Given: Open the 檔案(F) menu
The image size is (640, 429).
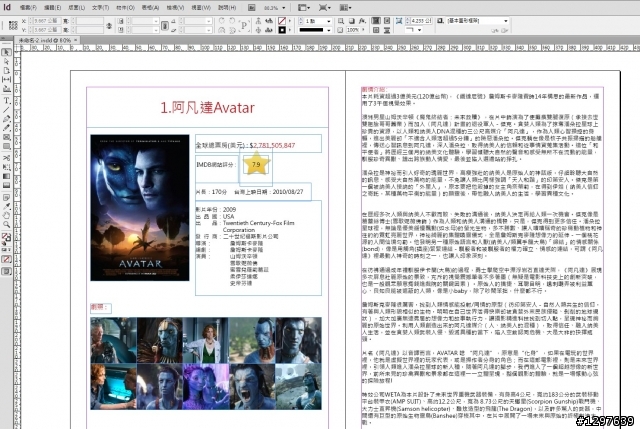Looking at the screenshot, I should [x=28, y=7].
